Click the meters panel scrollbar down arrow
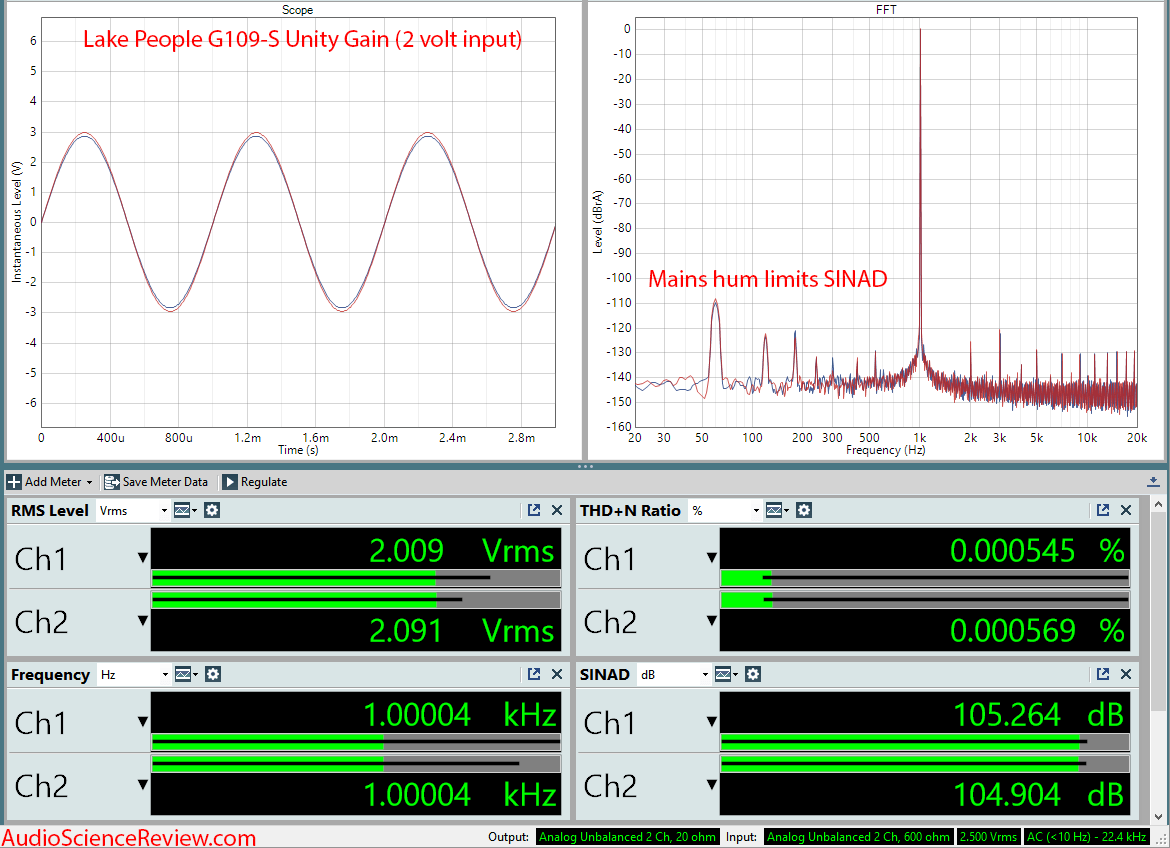 [1158, 817]
